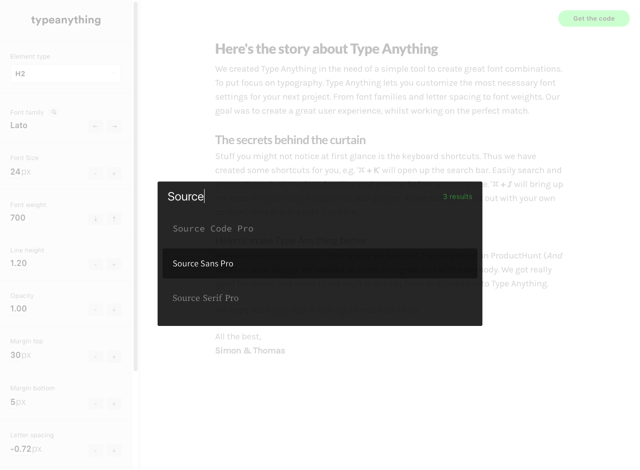
Task: Click the sidebar vertical scrollbar
Action: pyautogui.click(x=136, y=186)
